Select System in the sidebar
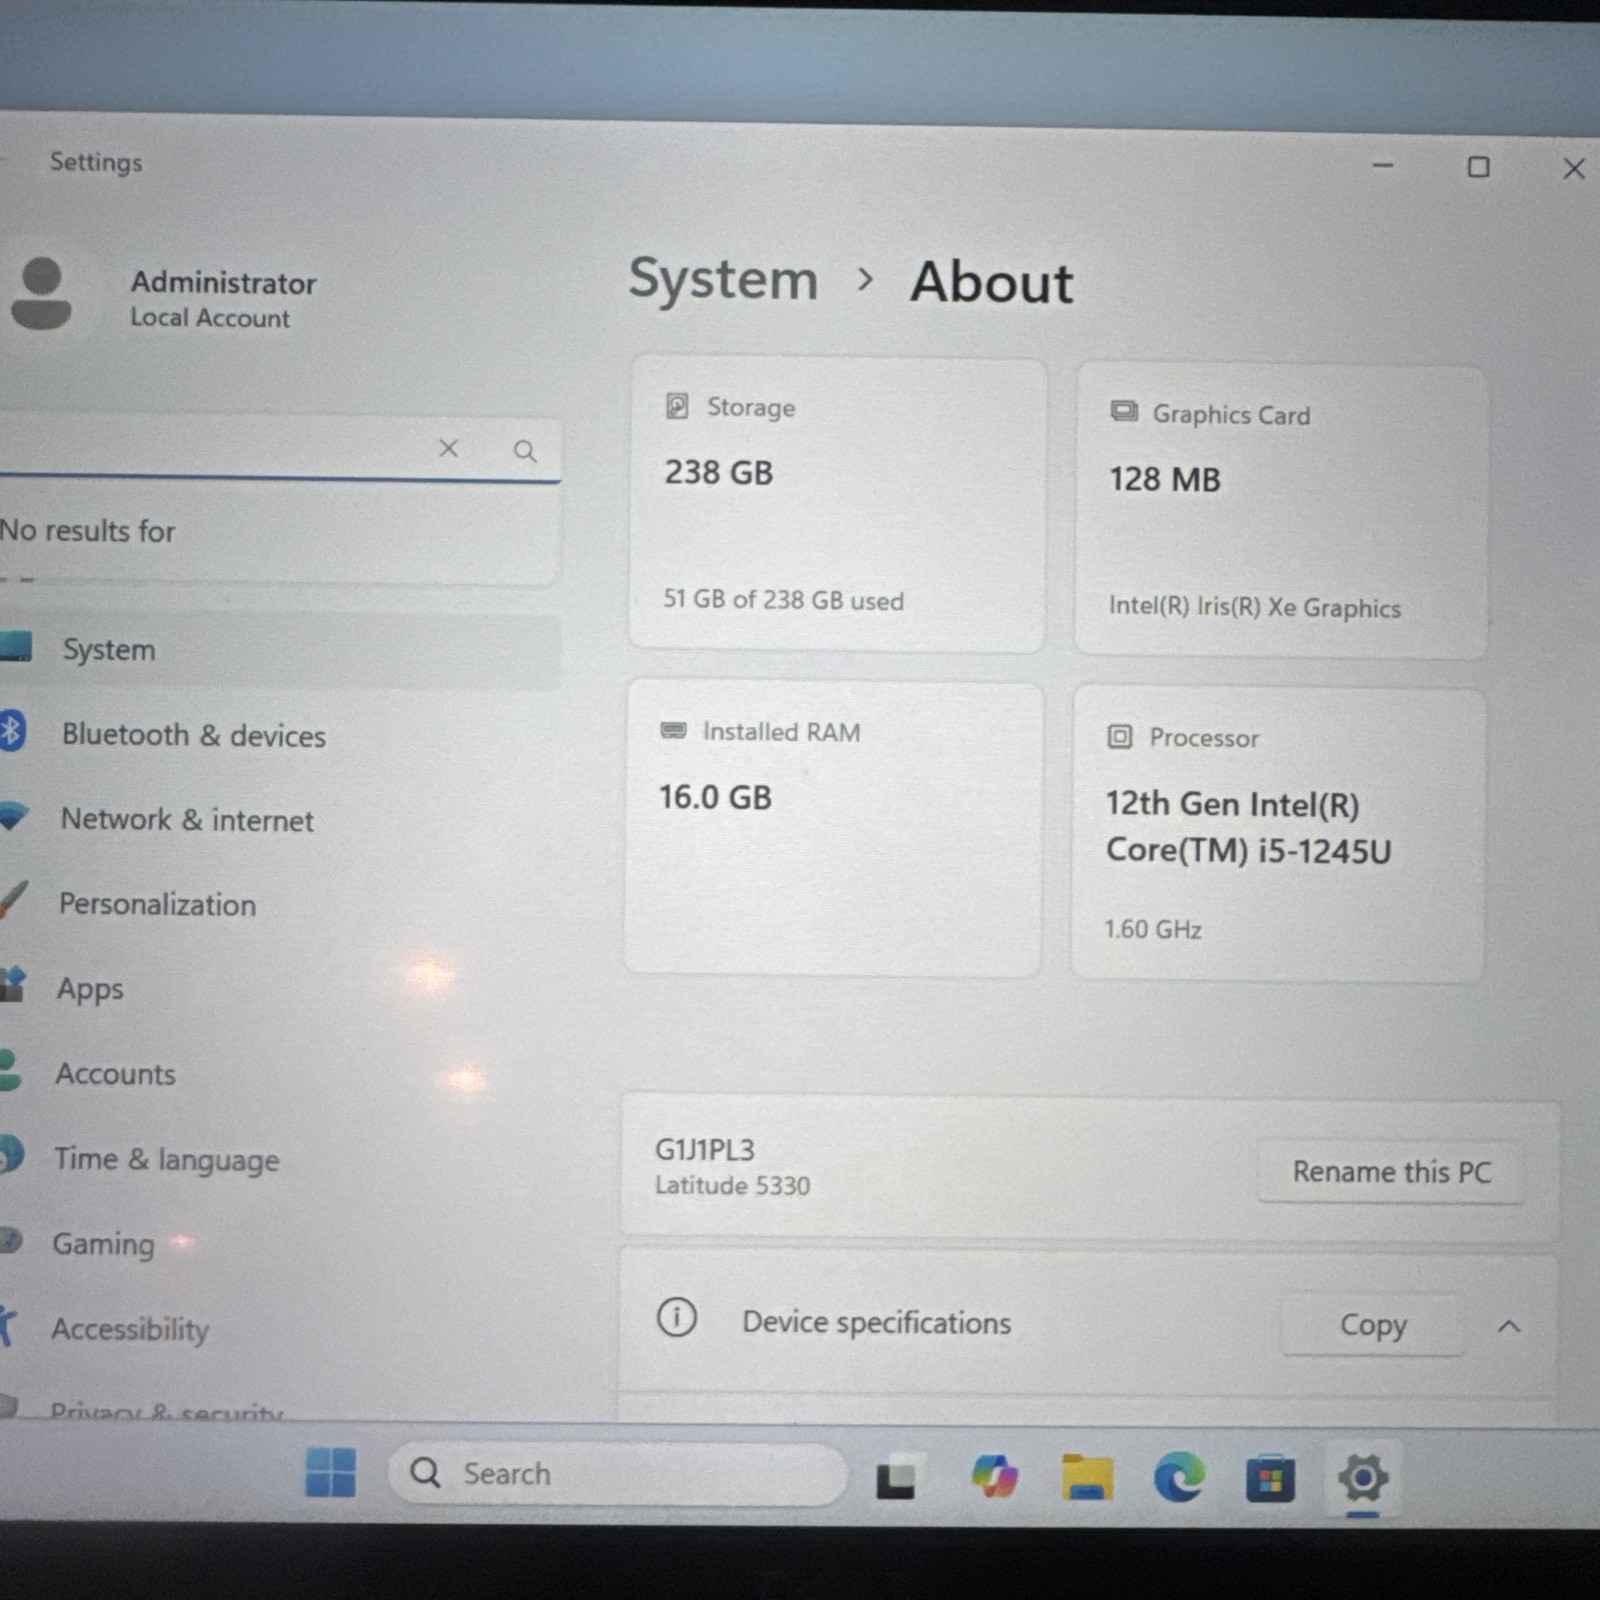This screenshot has width=1600, height=1600. 280,650
